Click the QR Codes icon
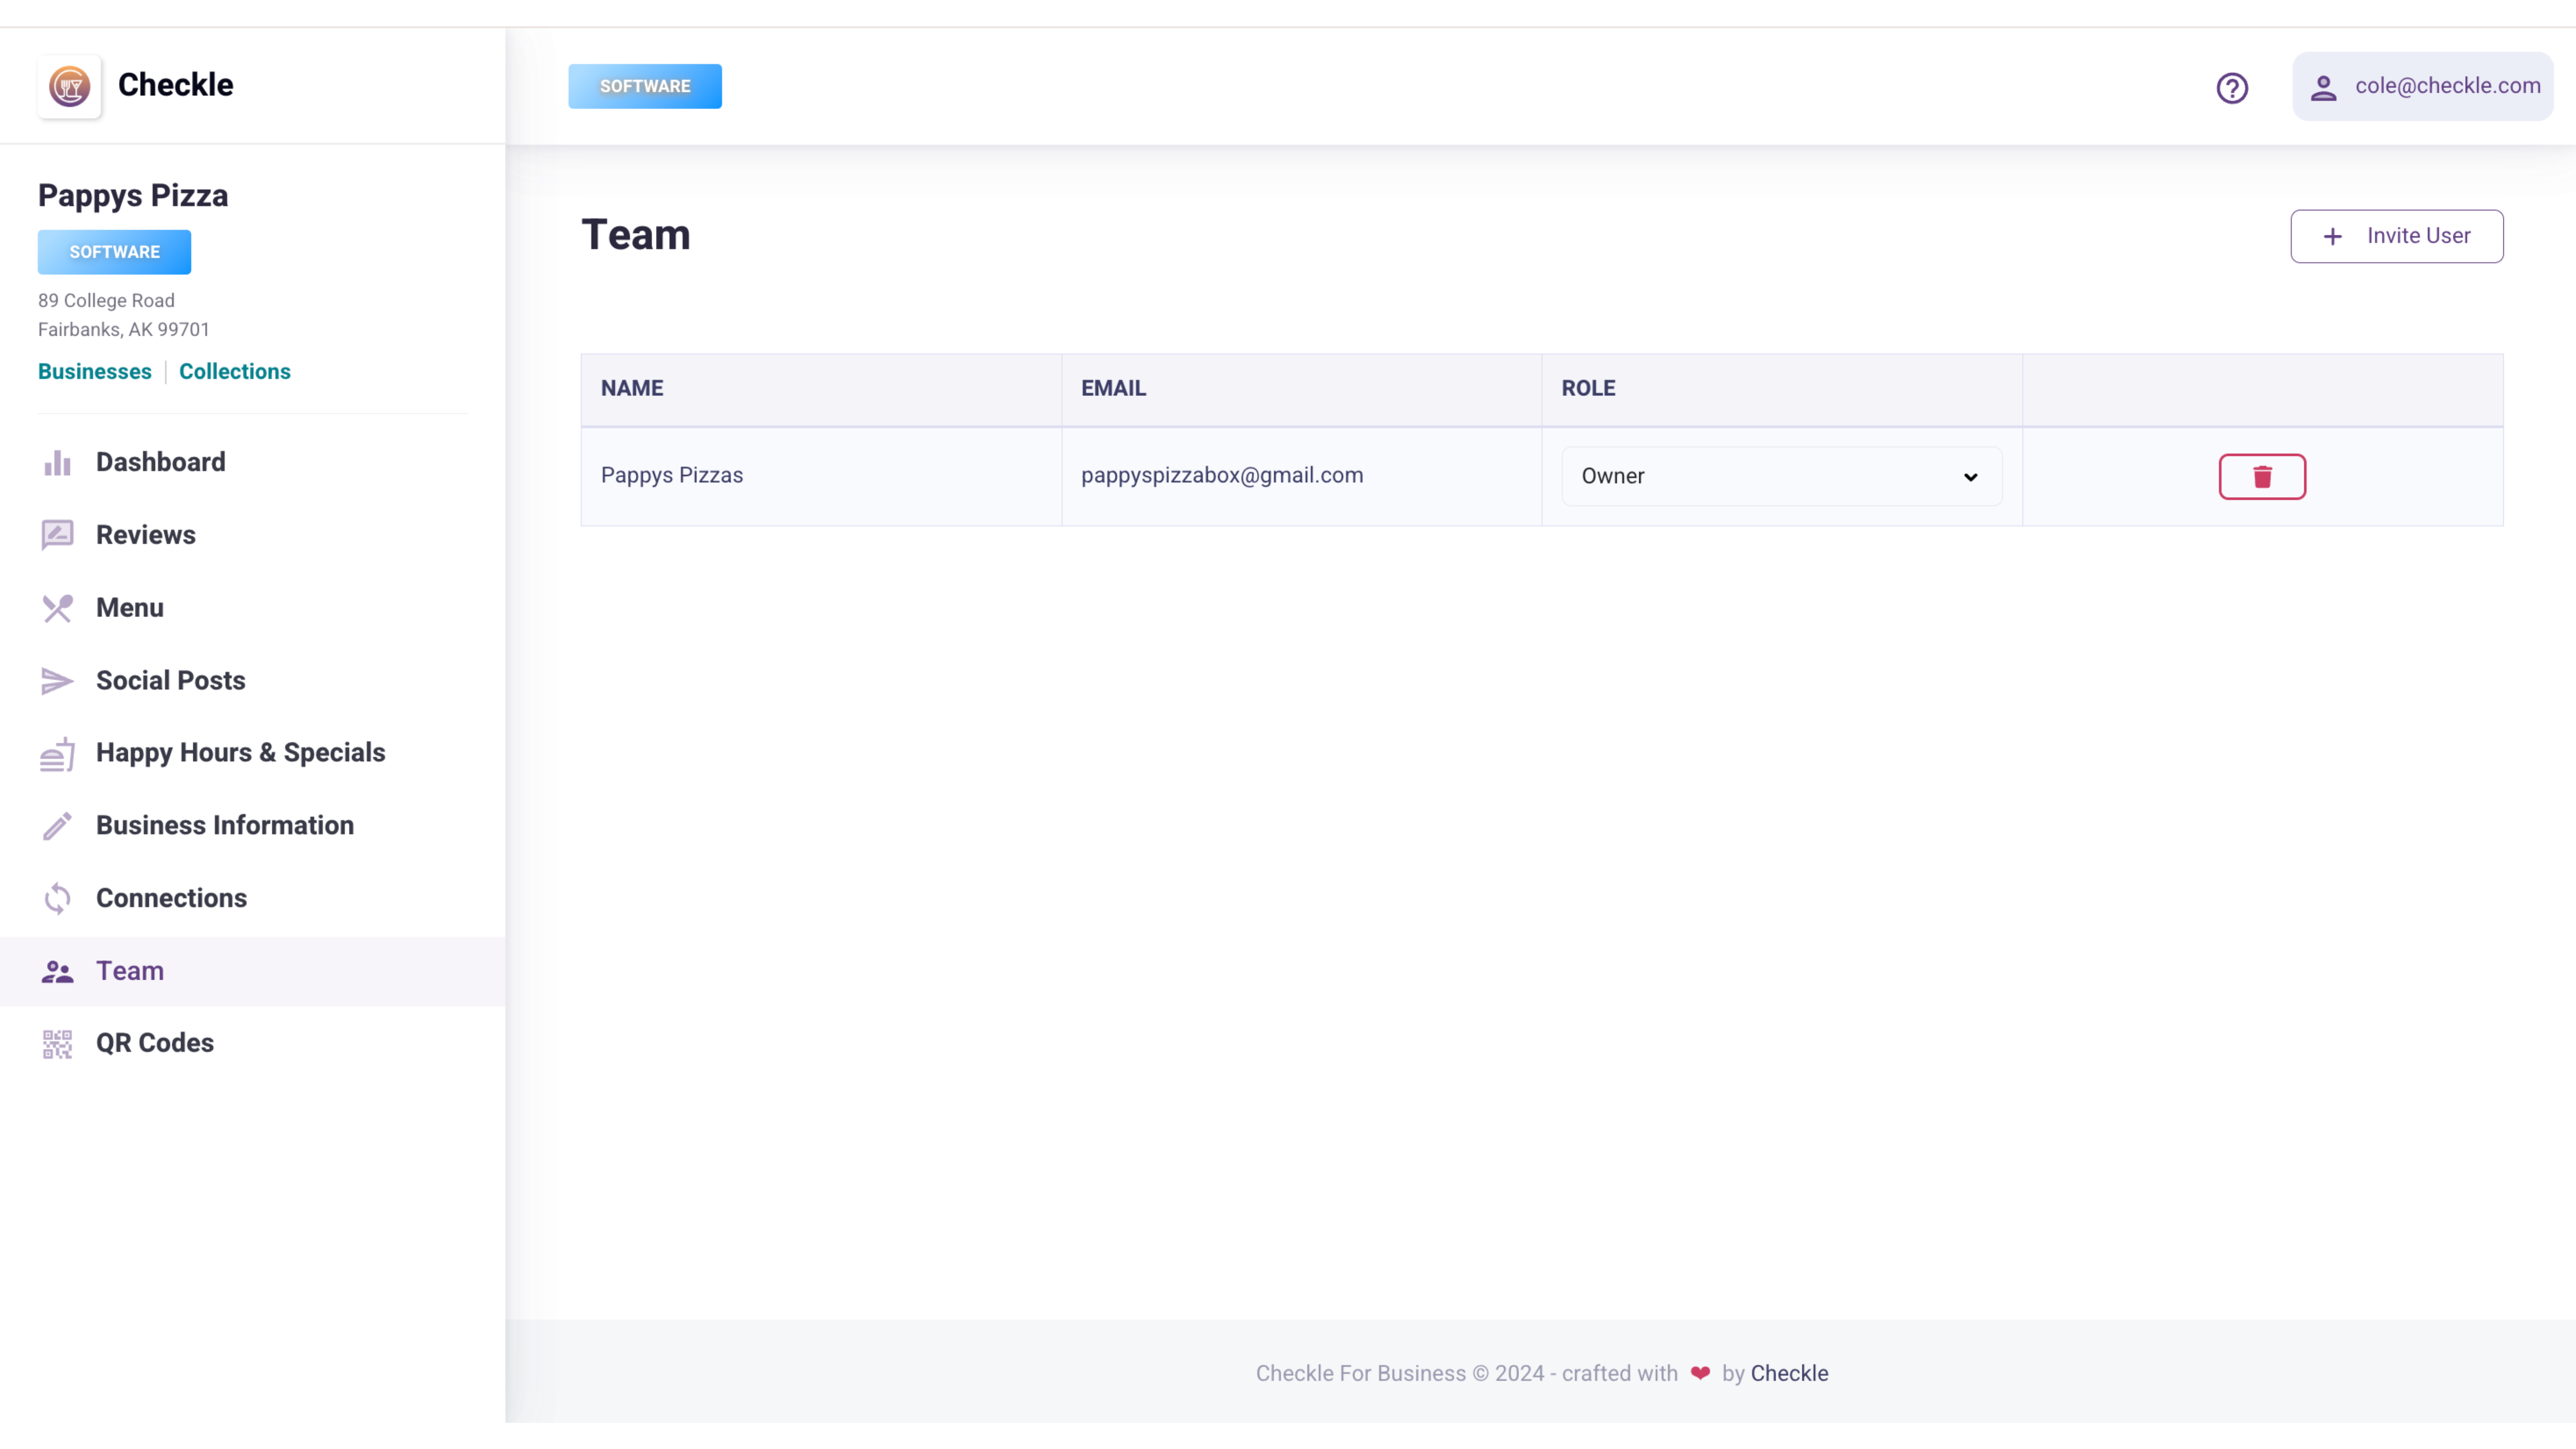 [x=57, y=1044]
